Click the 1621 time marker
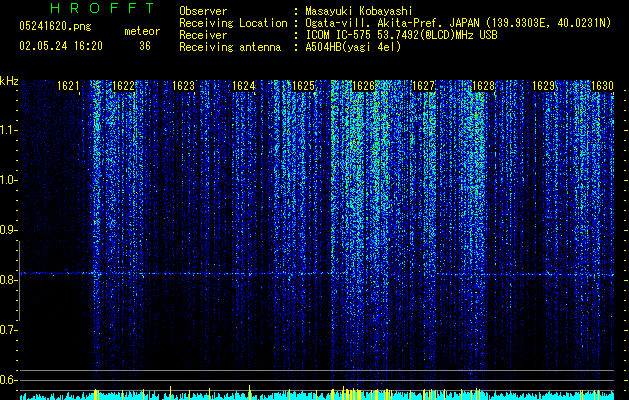The width and height of the screenshot is (629, 400). [x=68, y=86]
